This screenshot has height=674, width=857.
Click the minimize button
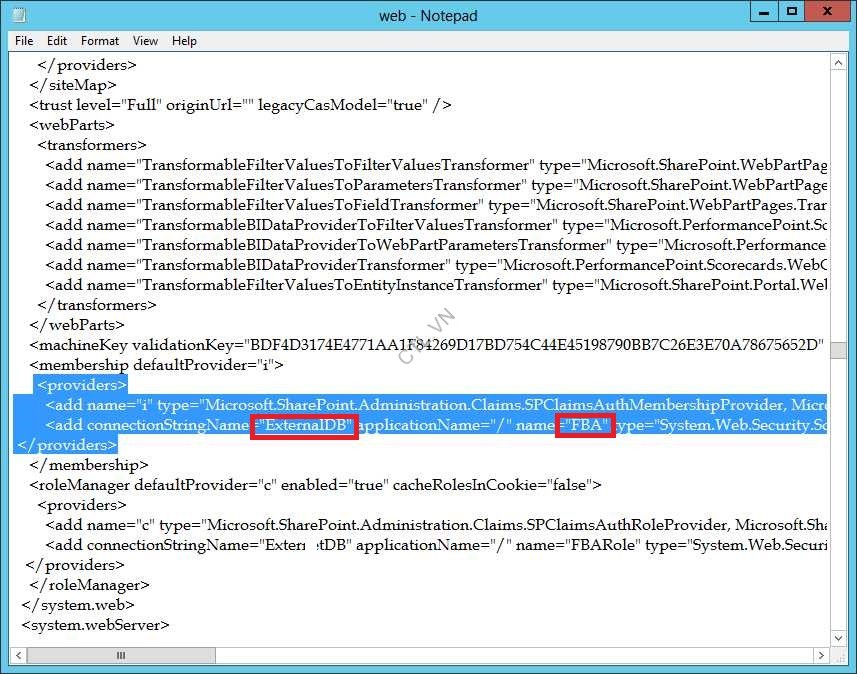click(x=765, y=11)
